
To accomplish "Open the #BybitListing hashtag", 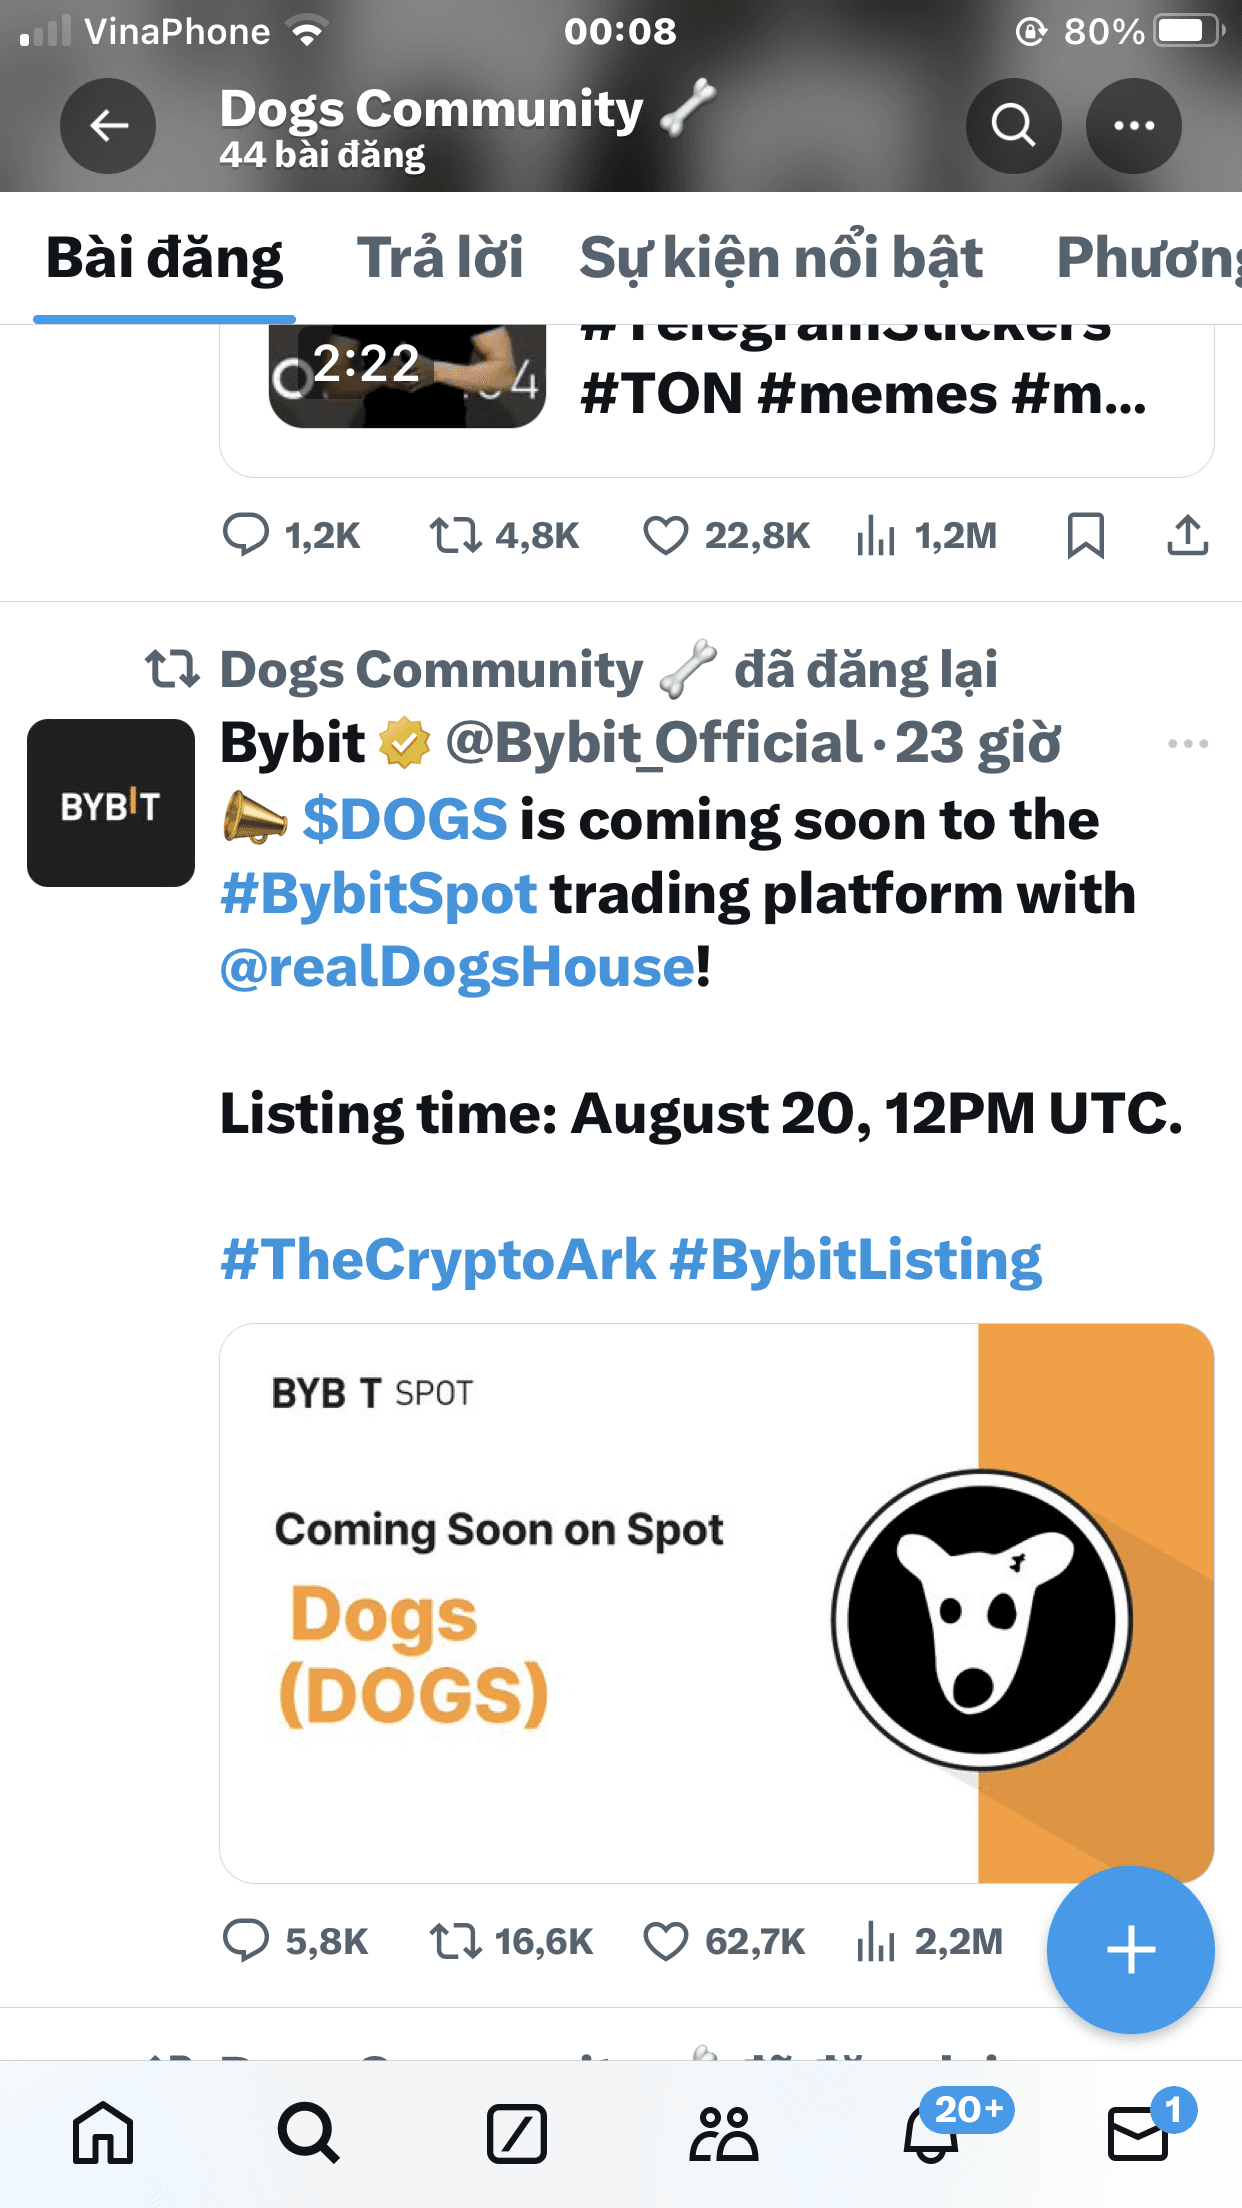I will tap(860, 1260).
